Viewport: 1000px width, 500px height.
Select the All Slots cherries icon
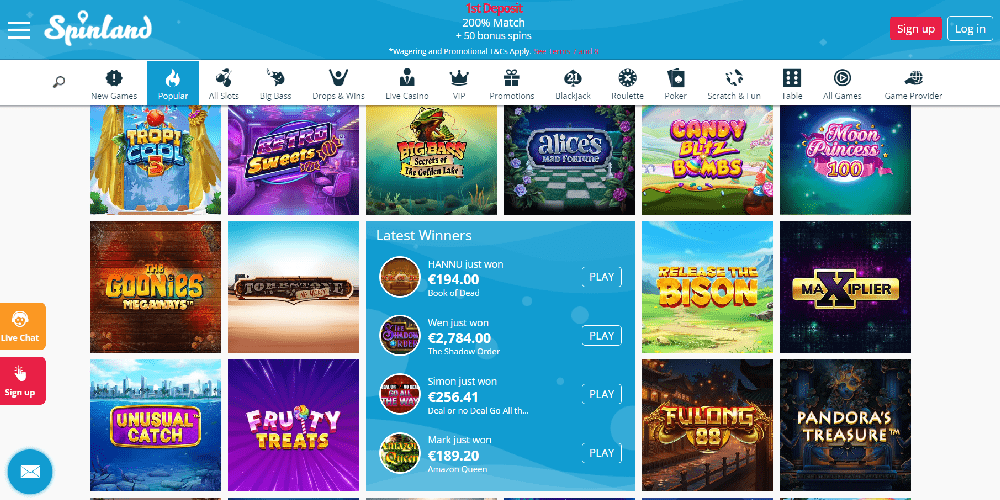click(x=223, y=79)
